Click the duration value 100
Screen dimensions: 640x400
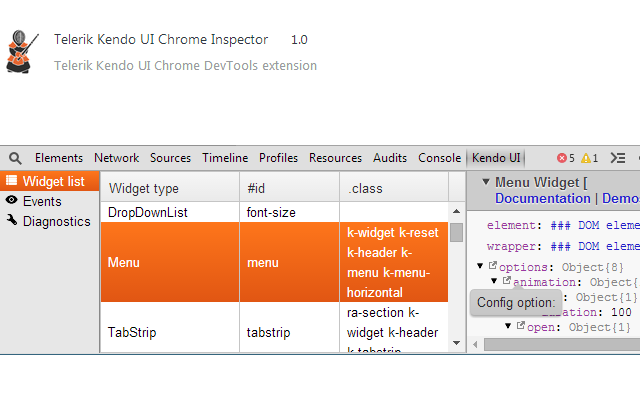point(621,312)
